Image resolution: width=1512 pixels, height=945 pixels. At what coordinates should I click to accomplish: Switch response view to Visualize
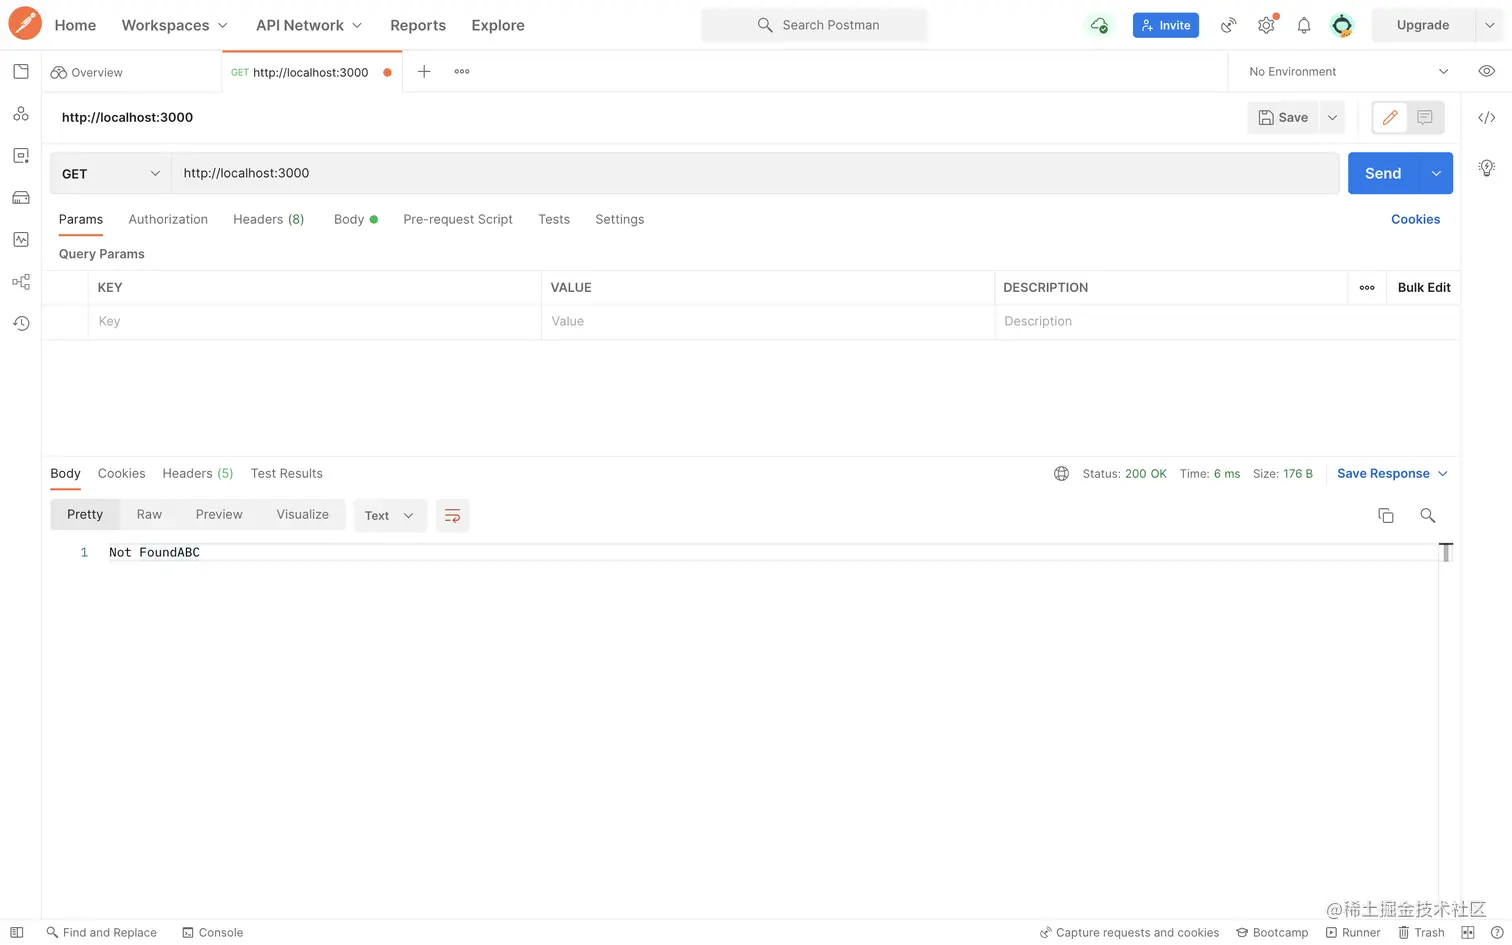pos(302,514)
